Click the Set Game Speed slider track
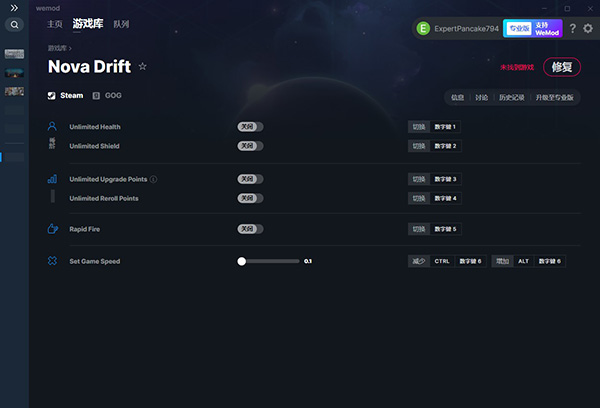Viewport: 600px width, 408px height. (x=268, y=261)
